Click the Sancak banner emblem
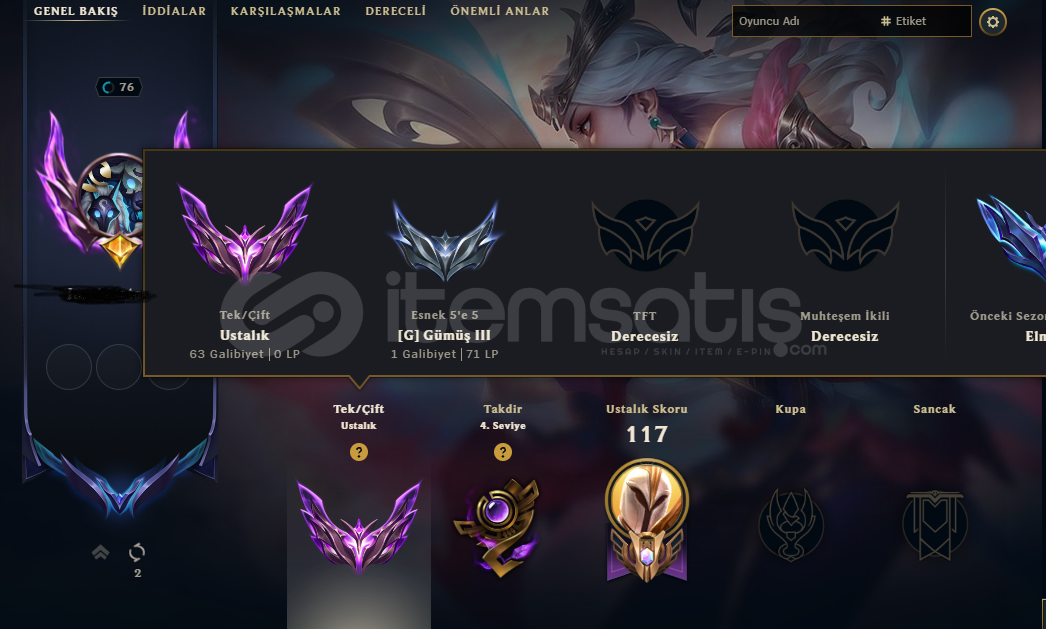 (935, 525)
